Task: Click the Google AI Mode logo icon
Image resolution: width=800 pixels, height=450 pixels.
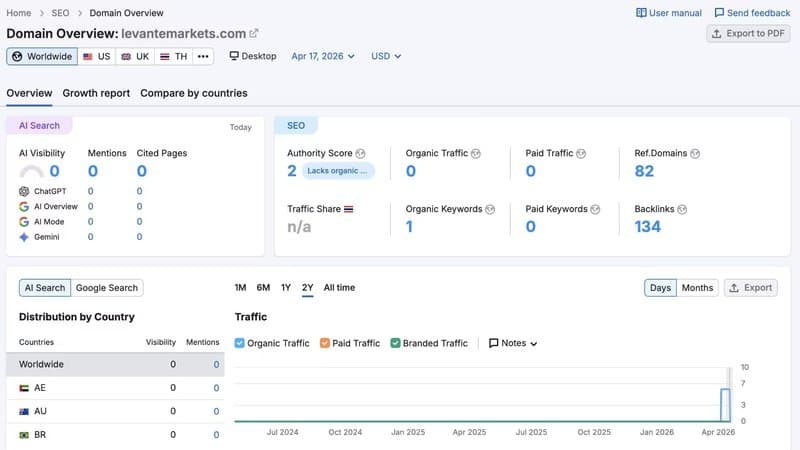Action: tap(24, 222)
